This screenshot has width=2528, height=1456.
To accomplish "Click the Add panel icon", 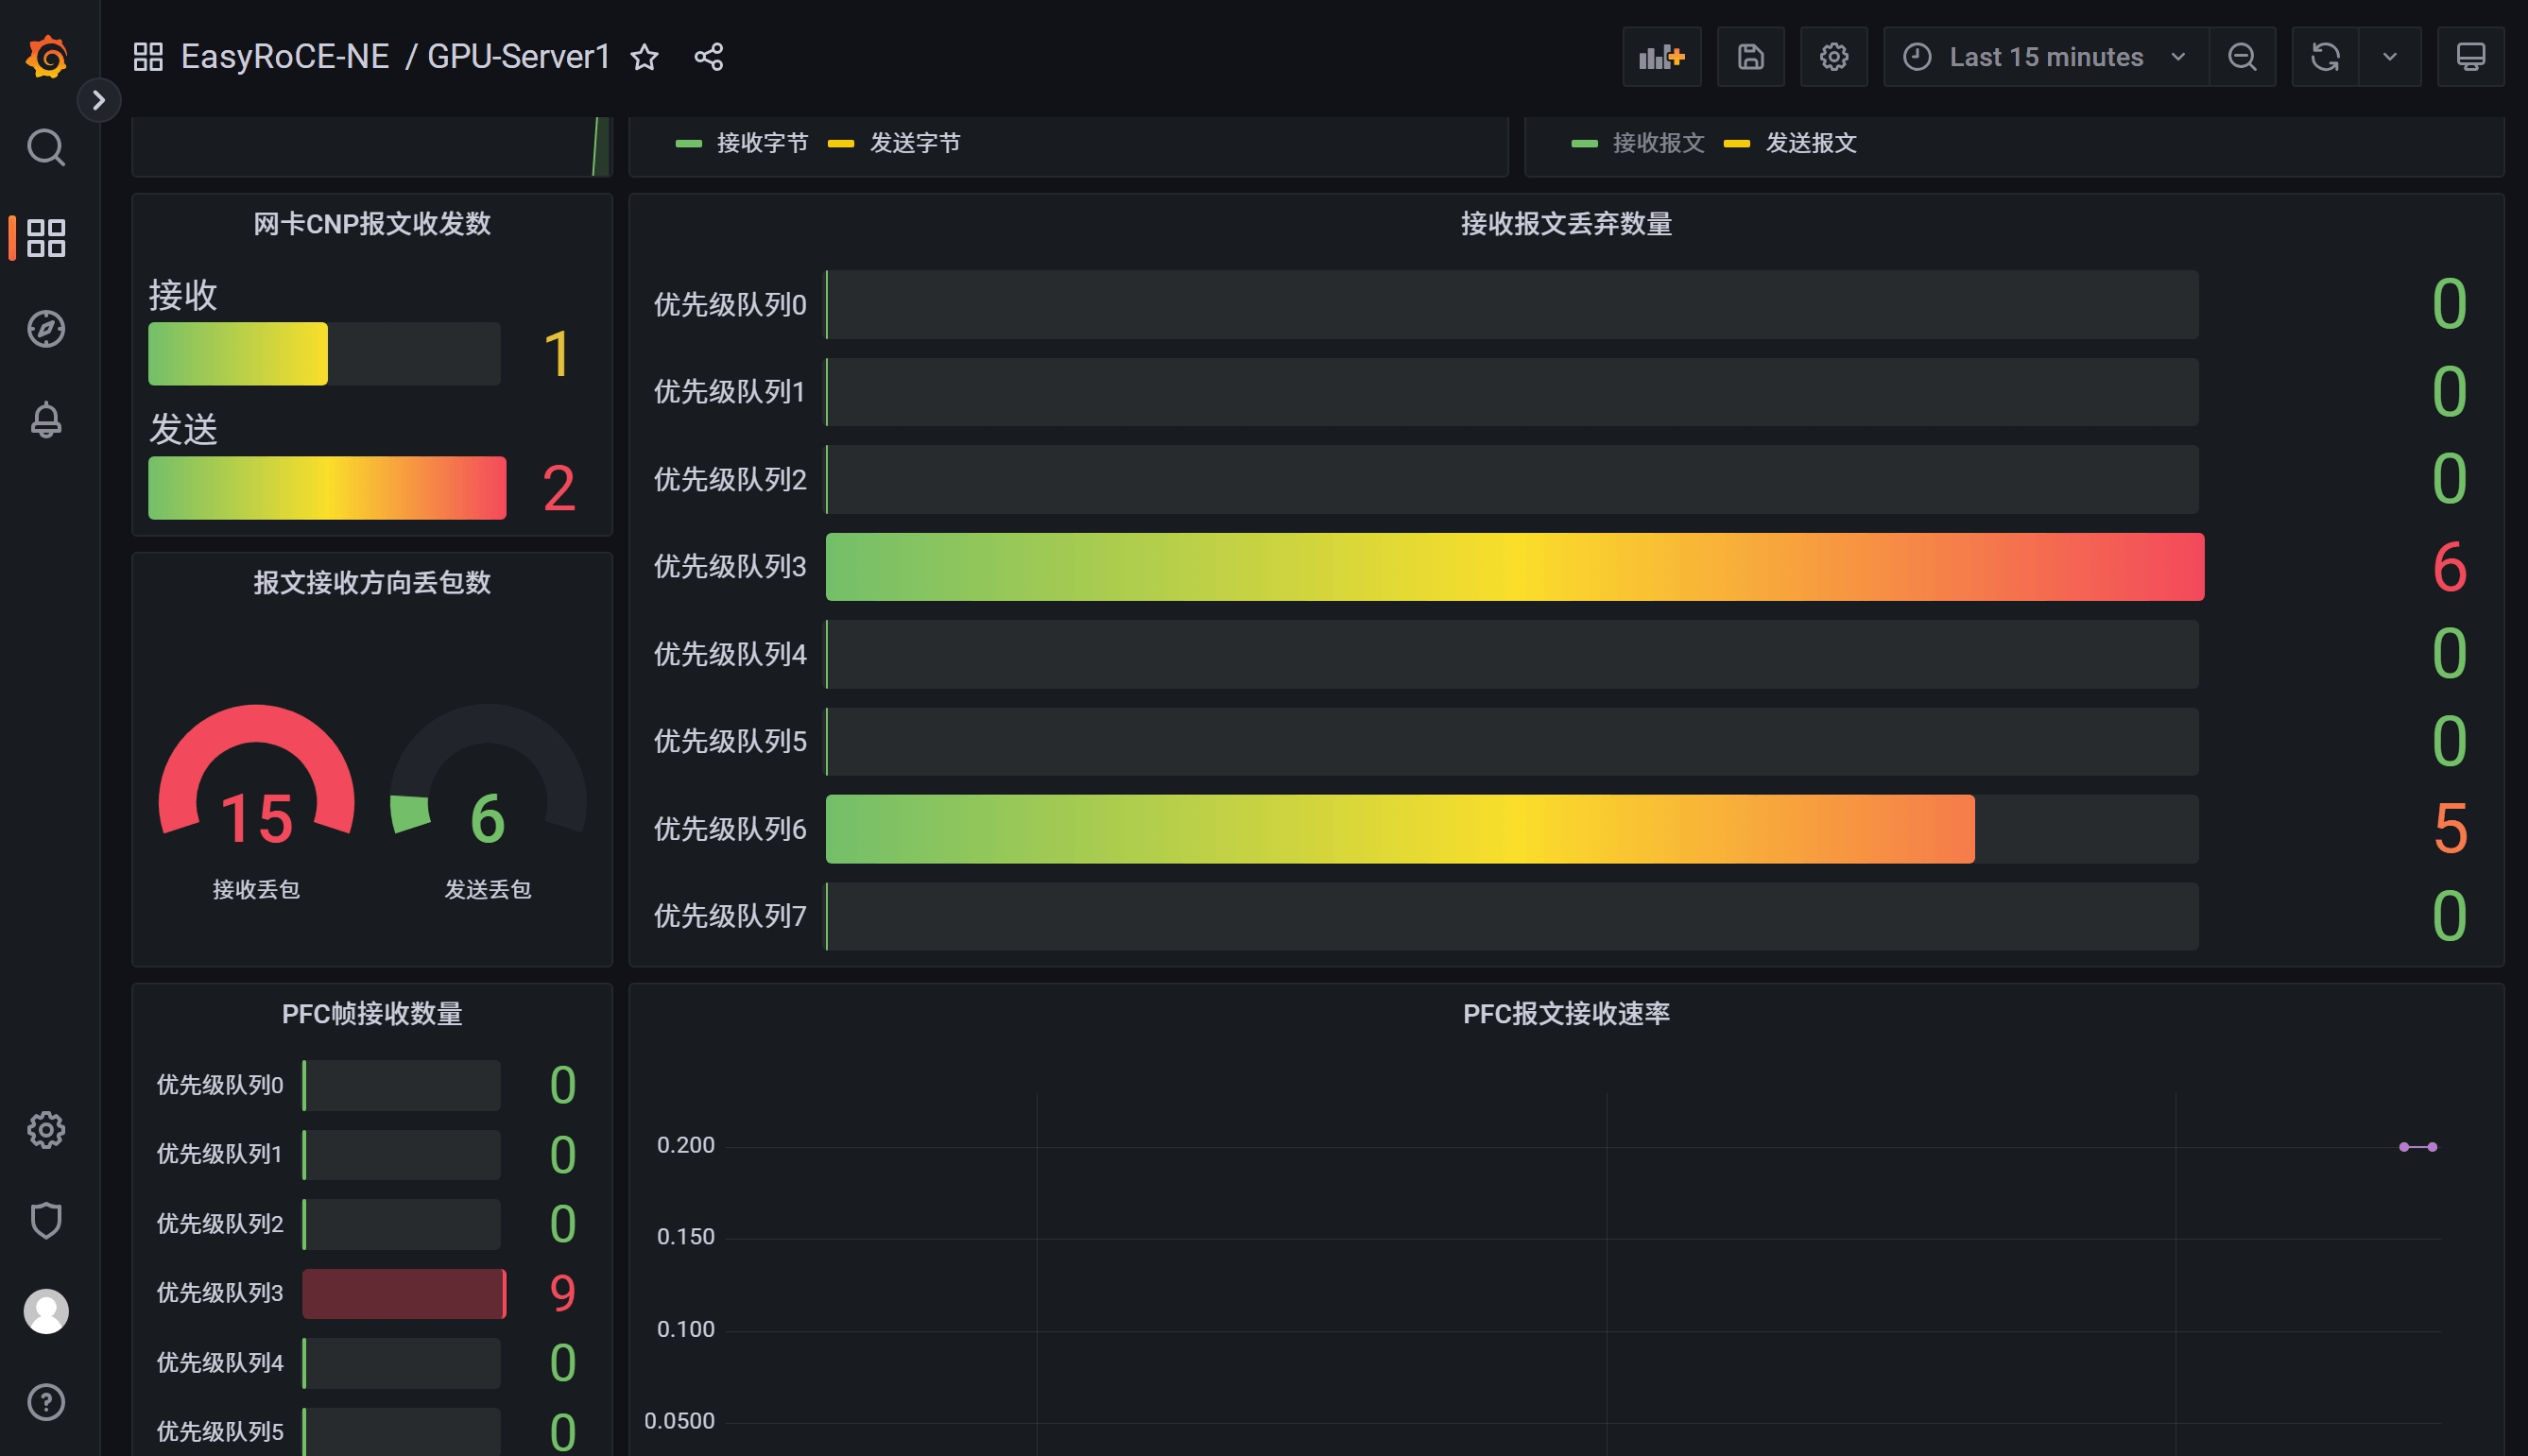I will (1661, 57).
